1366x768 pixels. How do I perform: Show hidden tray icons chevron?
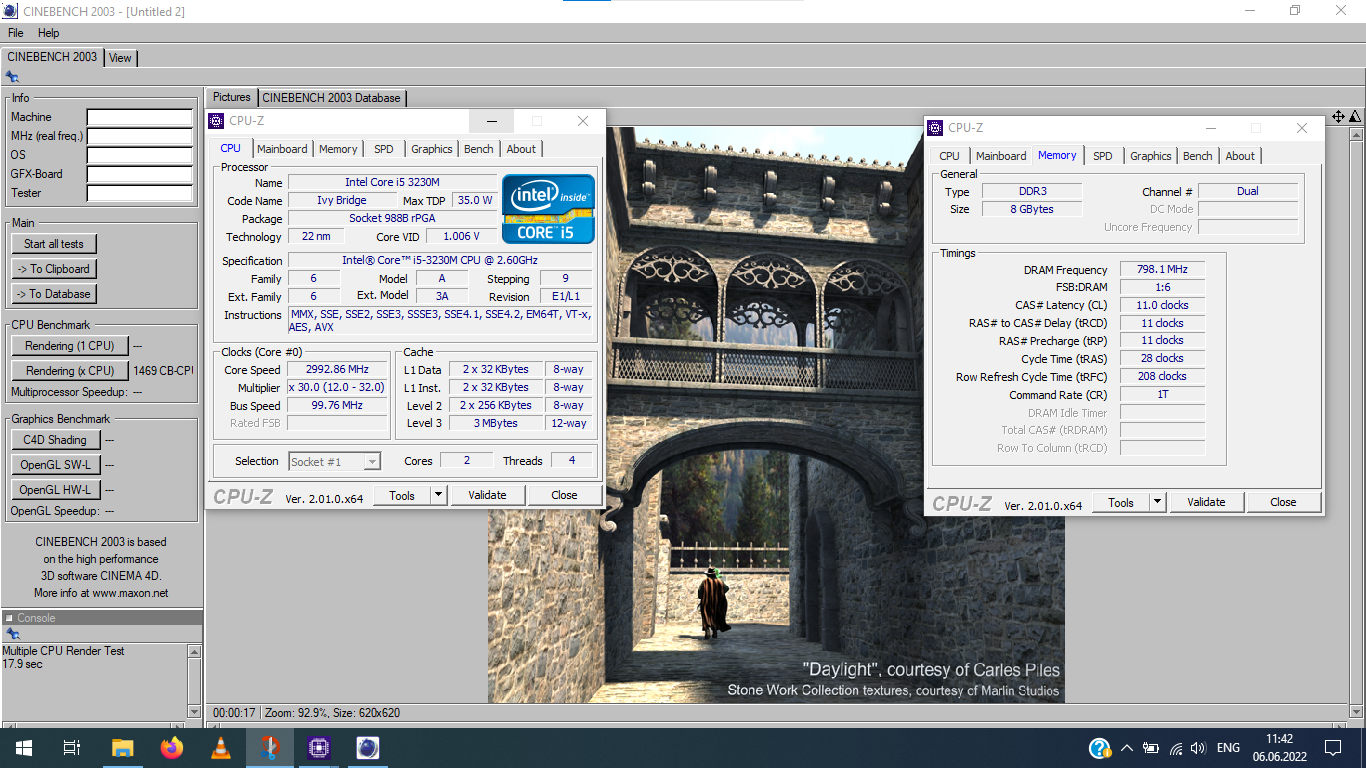tap(1126, 748)
